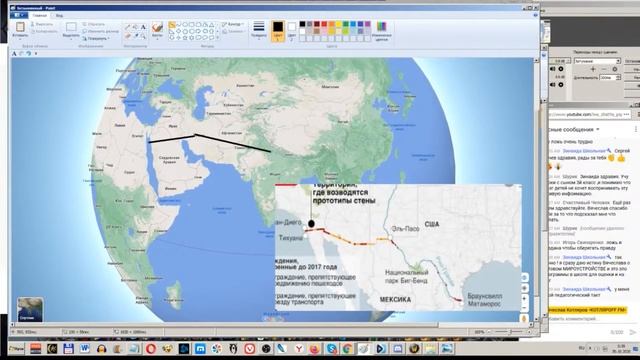The width and height of the screenshot is (640, 360).
Task: Open the OBS scene transition combo box
Action: tap(598, 61)
